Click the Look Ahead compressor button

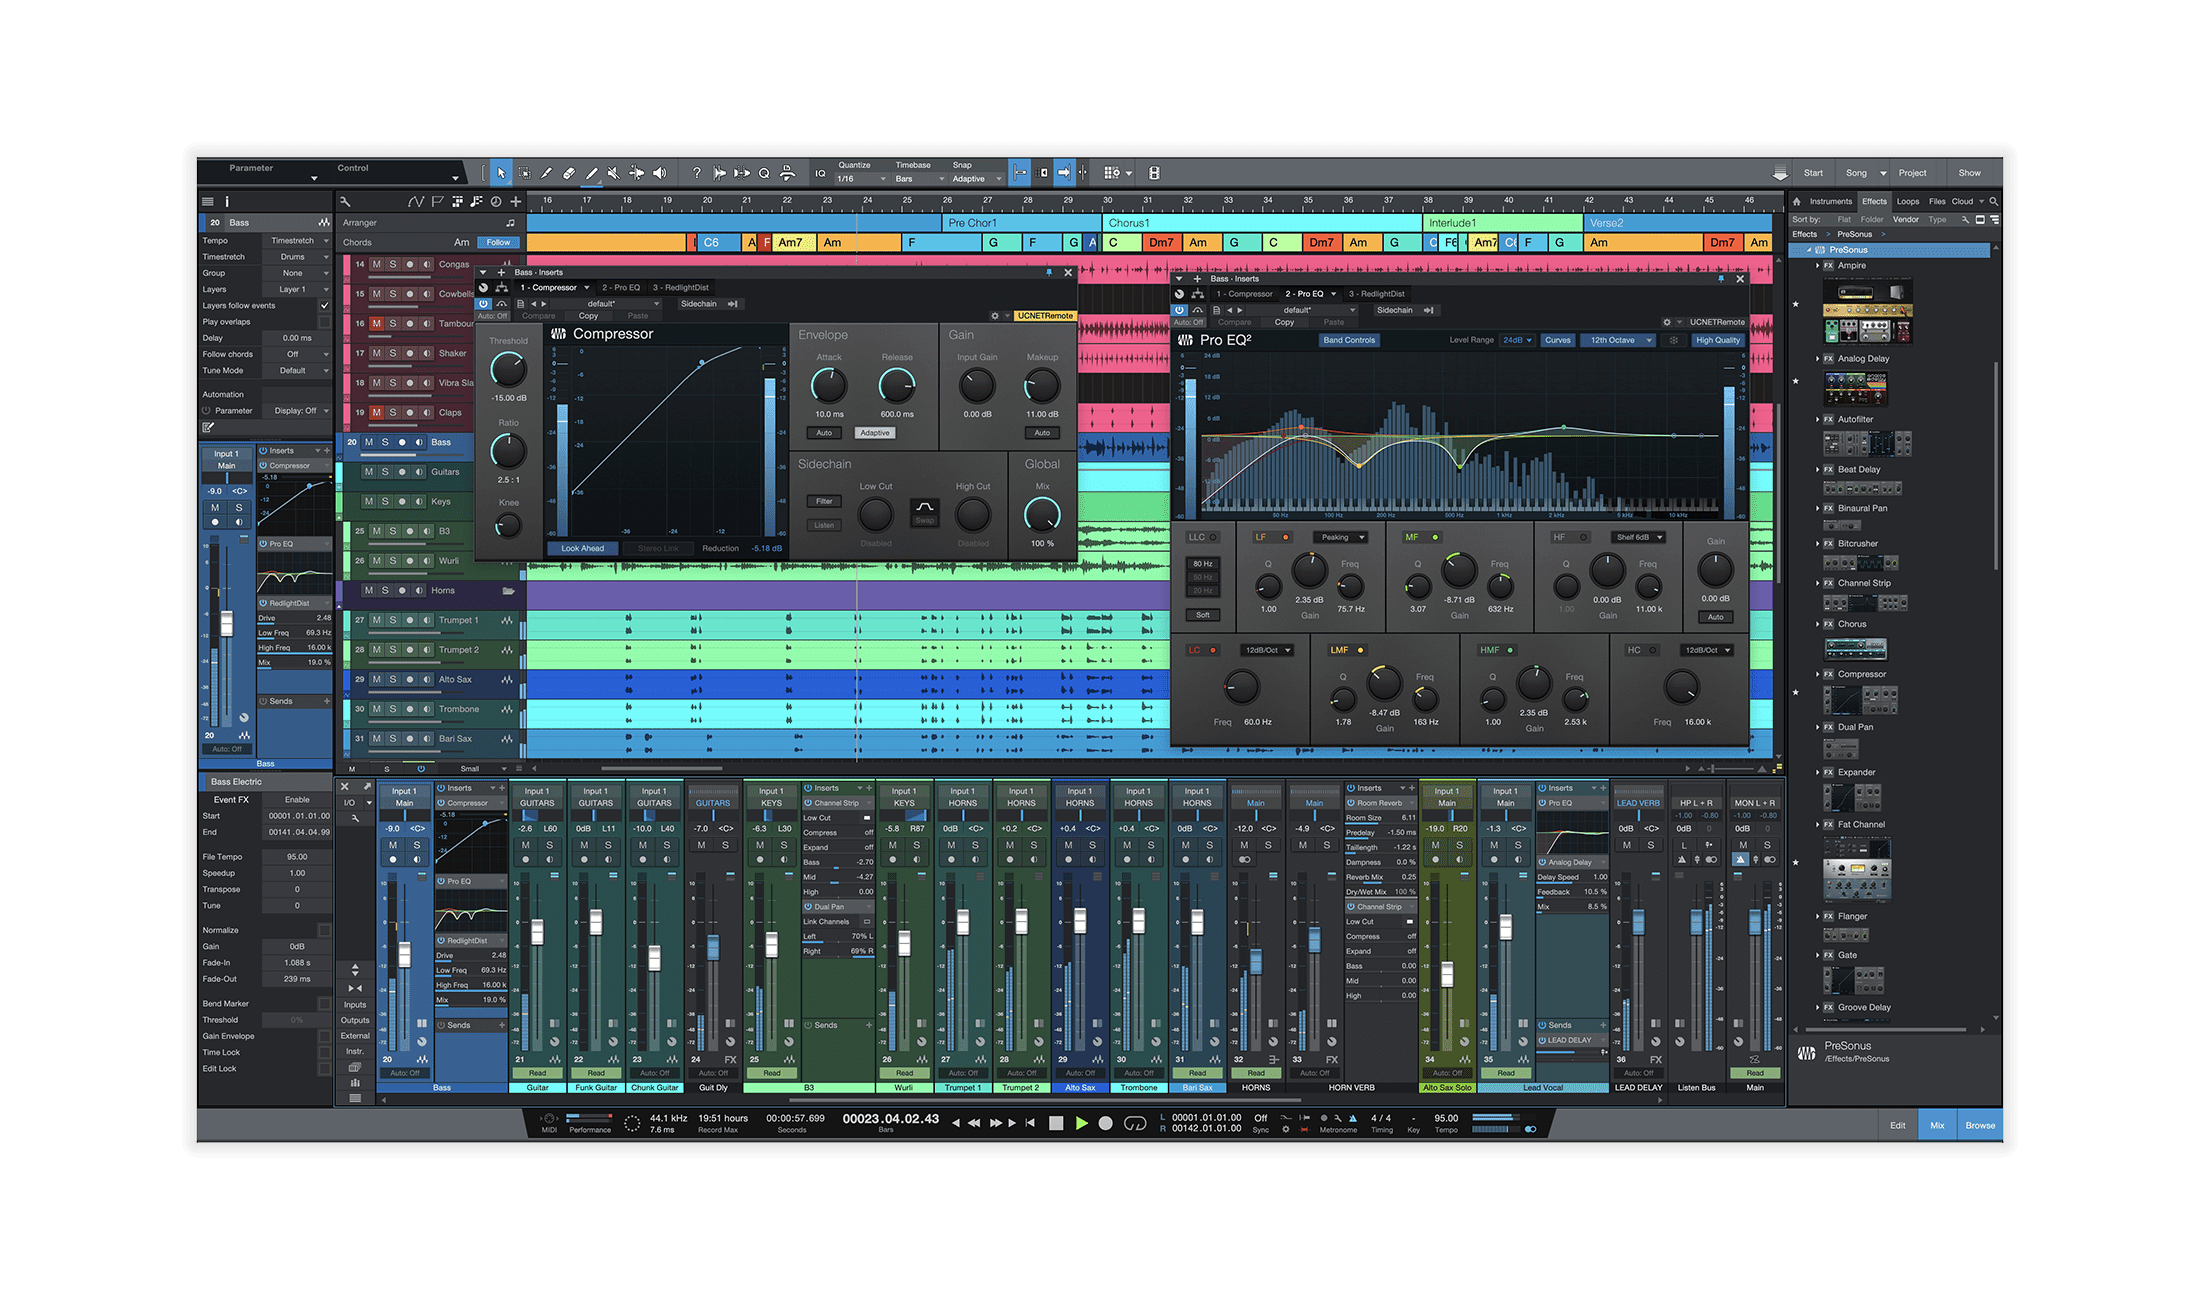582,548
